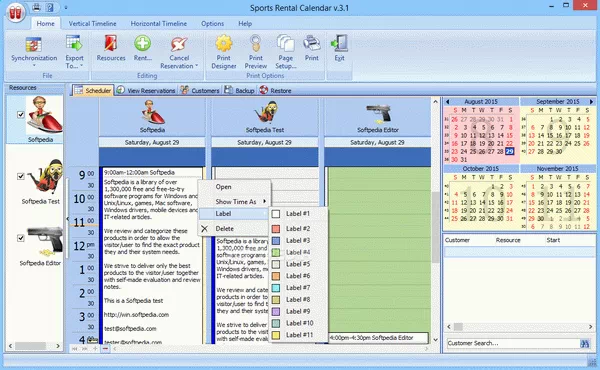Open the 4:00pm-4:30pm Softpedia Editor appointment

coord(378,338)
